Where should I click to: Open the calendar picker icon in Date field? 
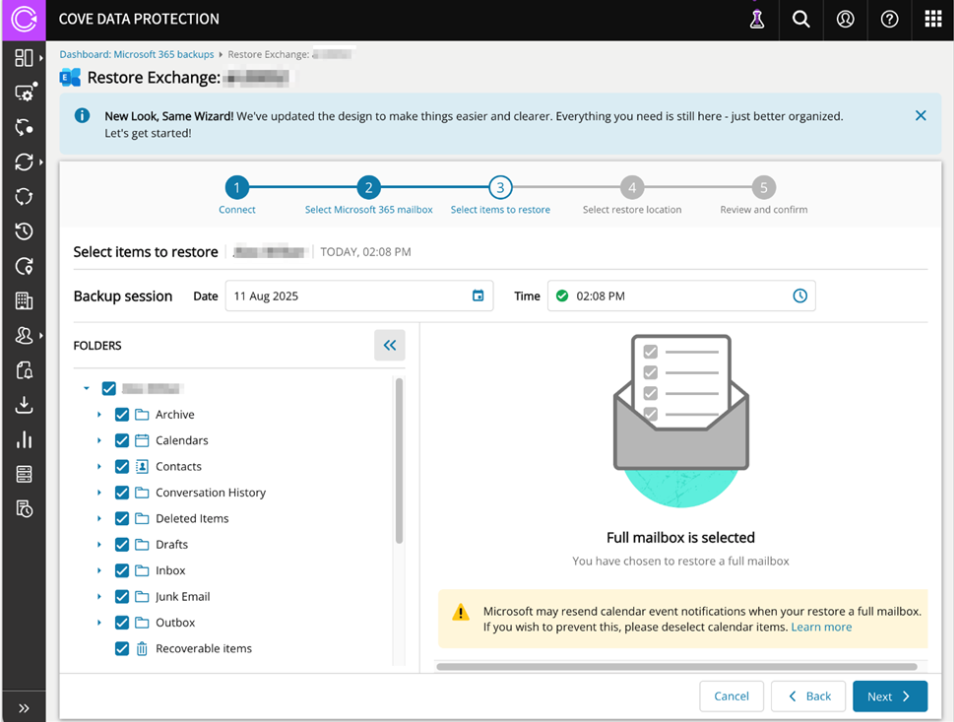(x=478, y=296)
